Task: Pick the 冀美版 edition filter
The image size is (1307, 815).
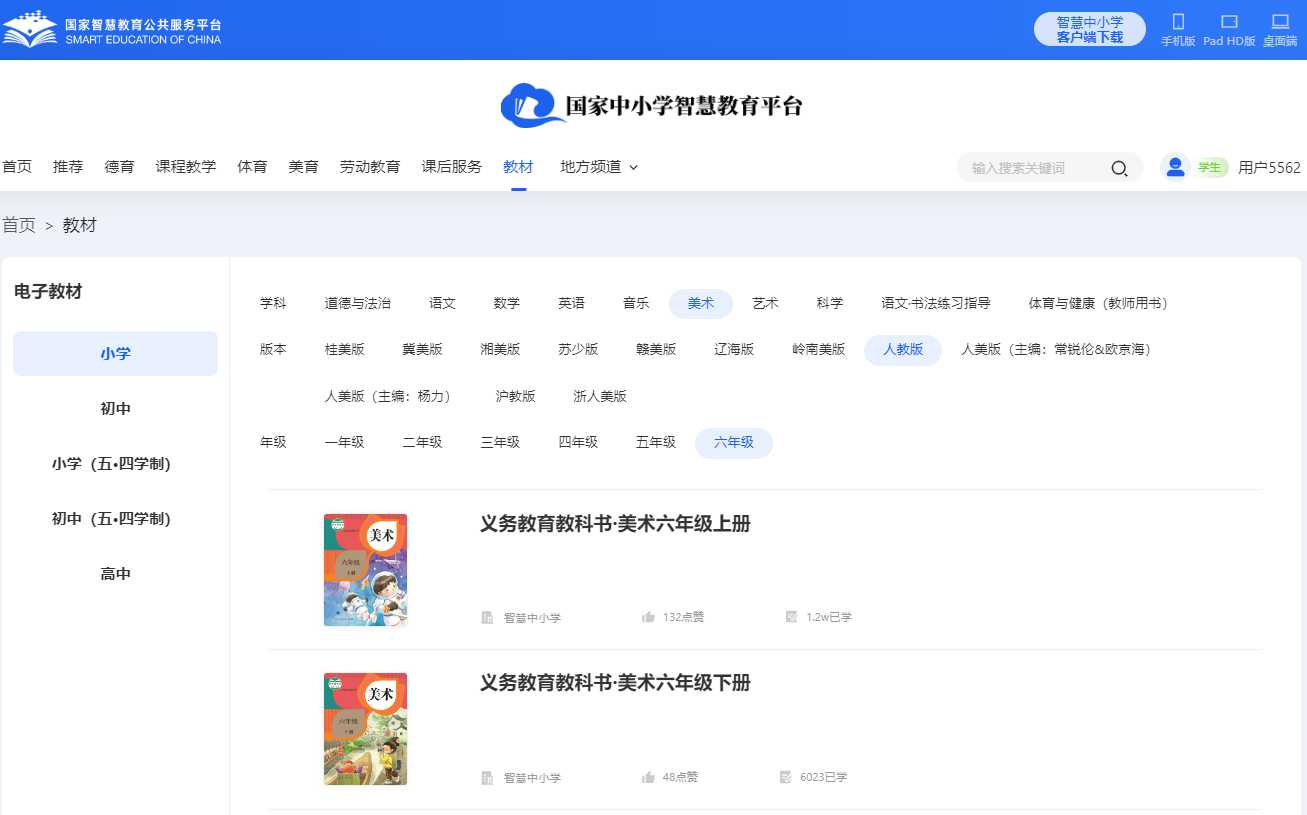Action: point(423,350)
